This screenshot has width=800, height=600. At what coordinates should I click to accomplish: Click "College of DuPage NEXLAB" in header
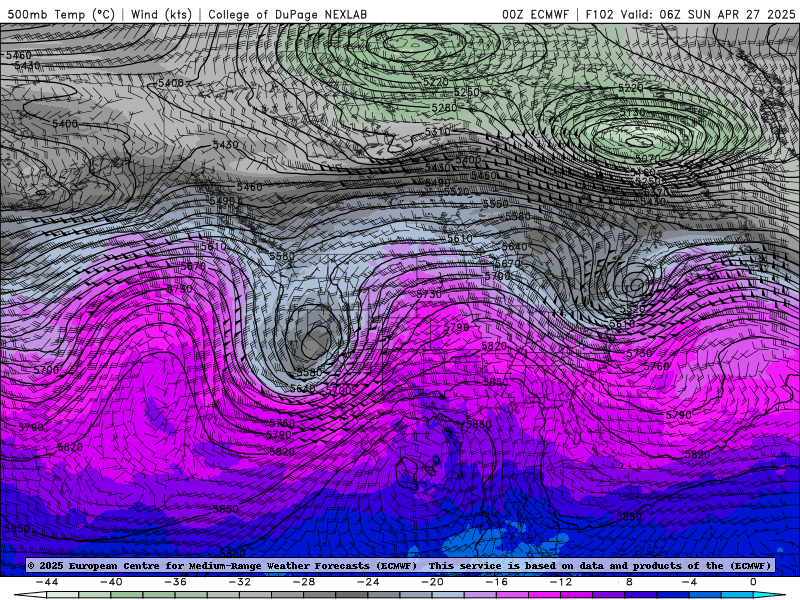tap(287, 14)
